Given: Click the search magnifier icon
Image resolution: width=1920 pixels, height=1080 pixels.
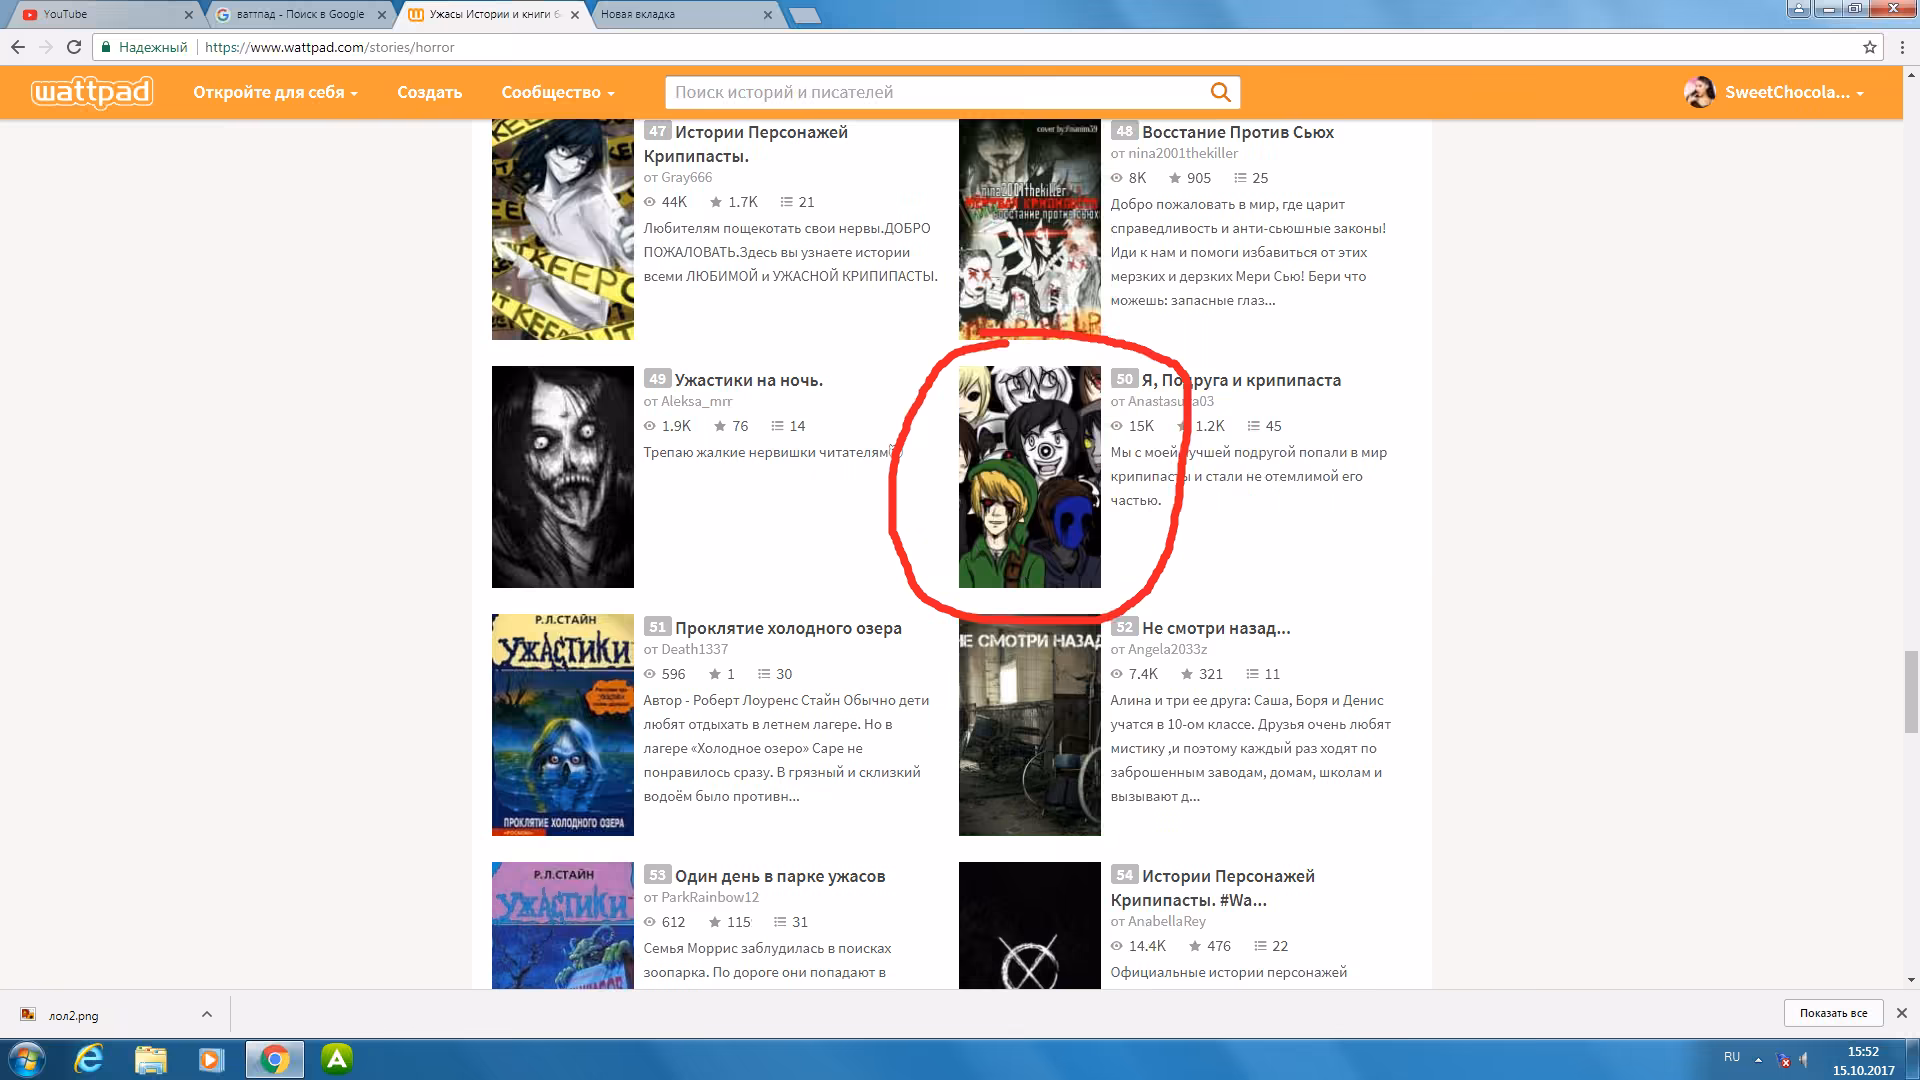Looking at the screenshot, I should (x=1220, y=92).
